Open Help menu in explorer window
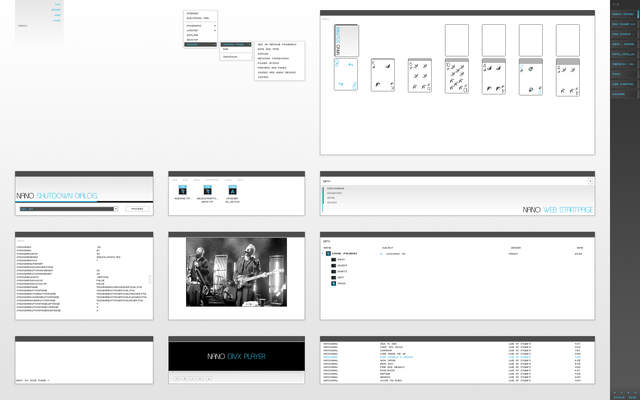The height and width of the screenshot is (400, 640). [240, 180]
